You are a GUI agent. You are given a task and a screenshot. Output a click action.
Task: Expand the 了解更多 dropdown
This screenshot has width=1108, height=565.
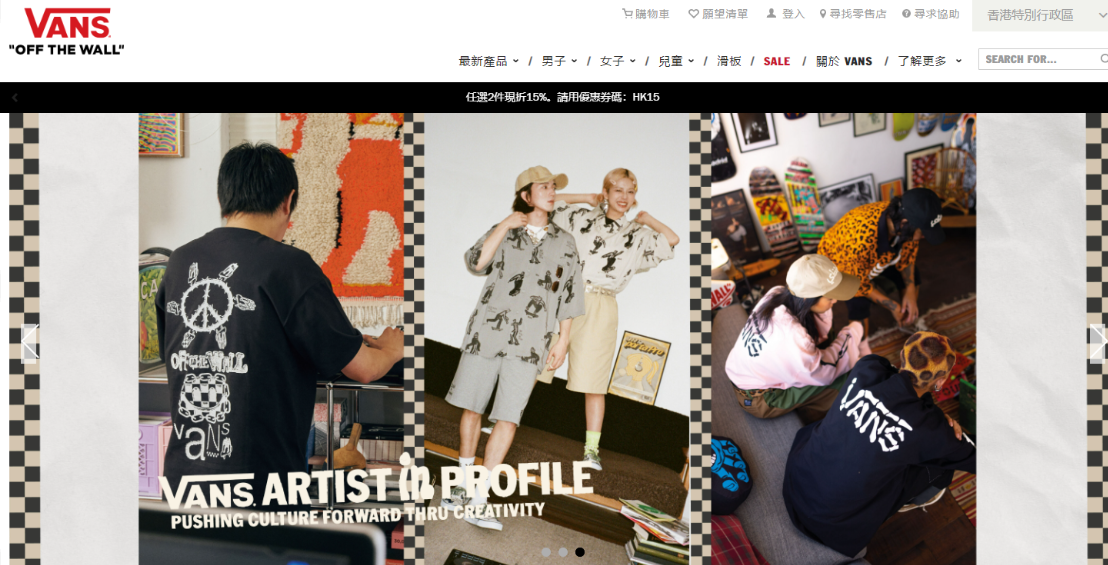coord(930,61)
